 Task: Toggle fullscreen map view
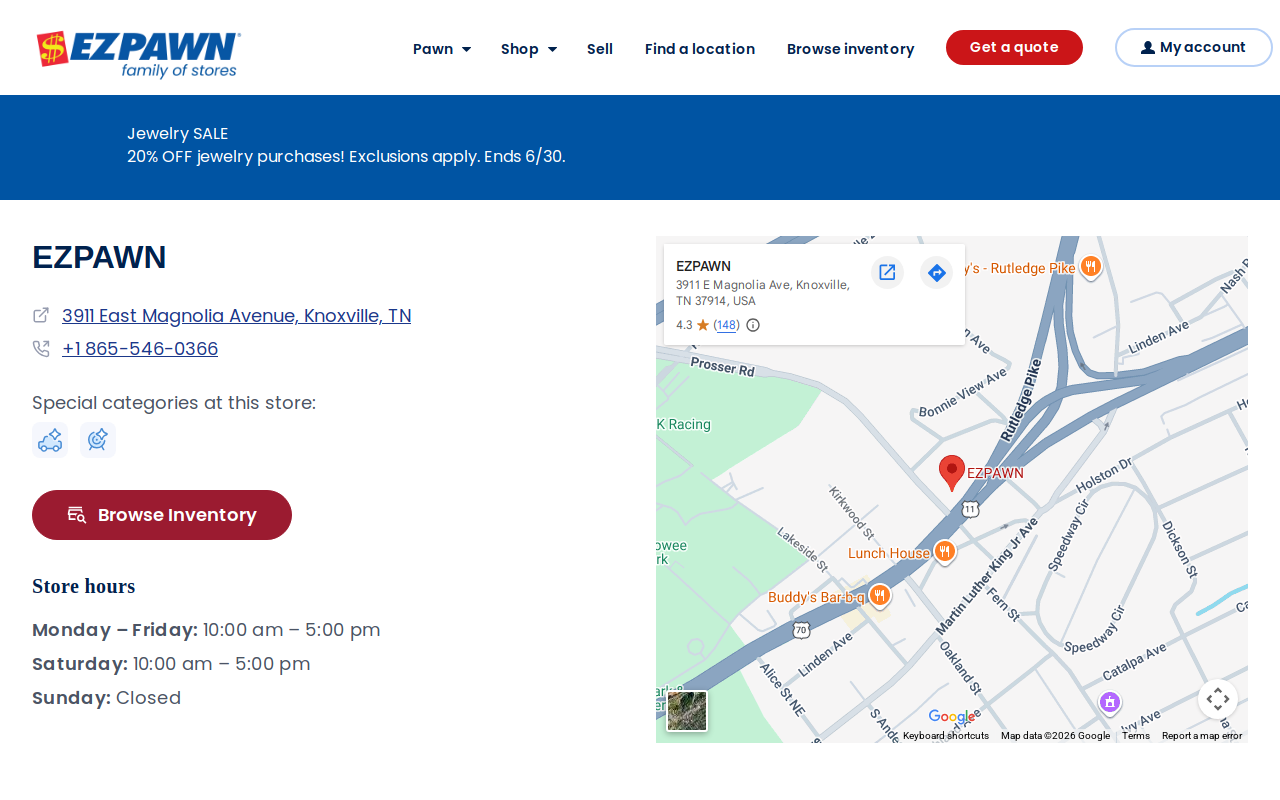(1217, 699)
